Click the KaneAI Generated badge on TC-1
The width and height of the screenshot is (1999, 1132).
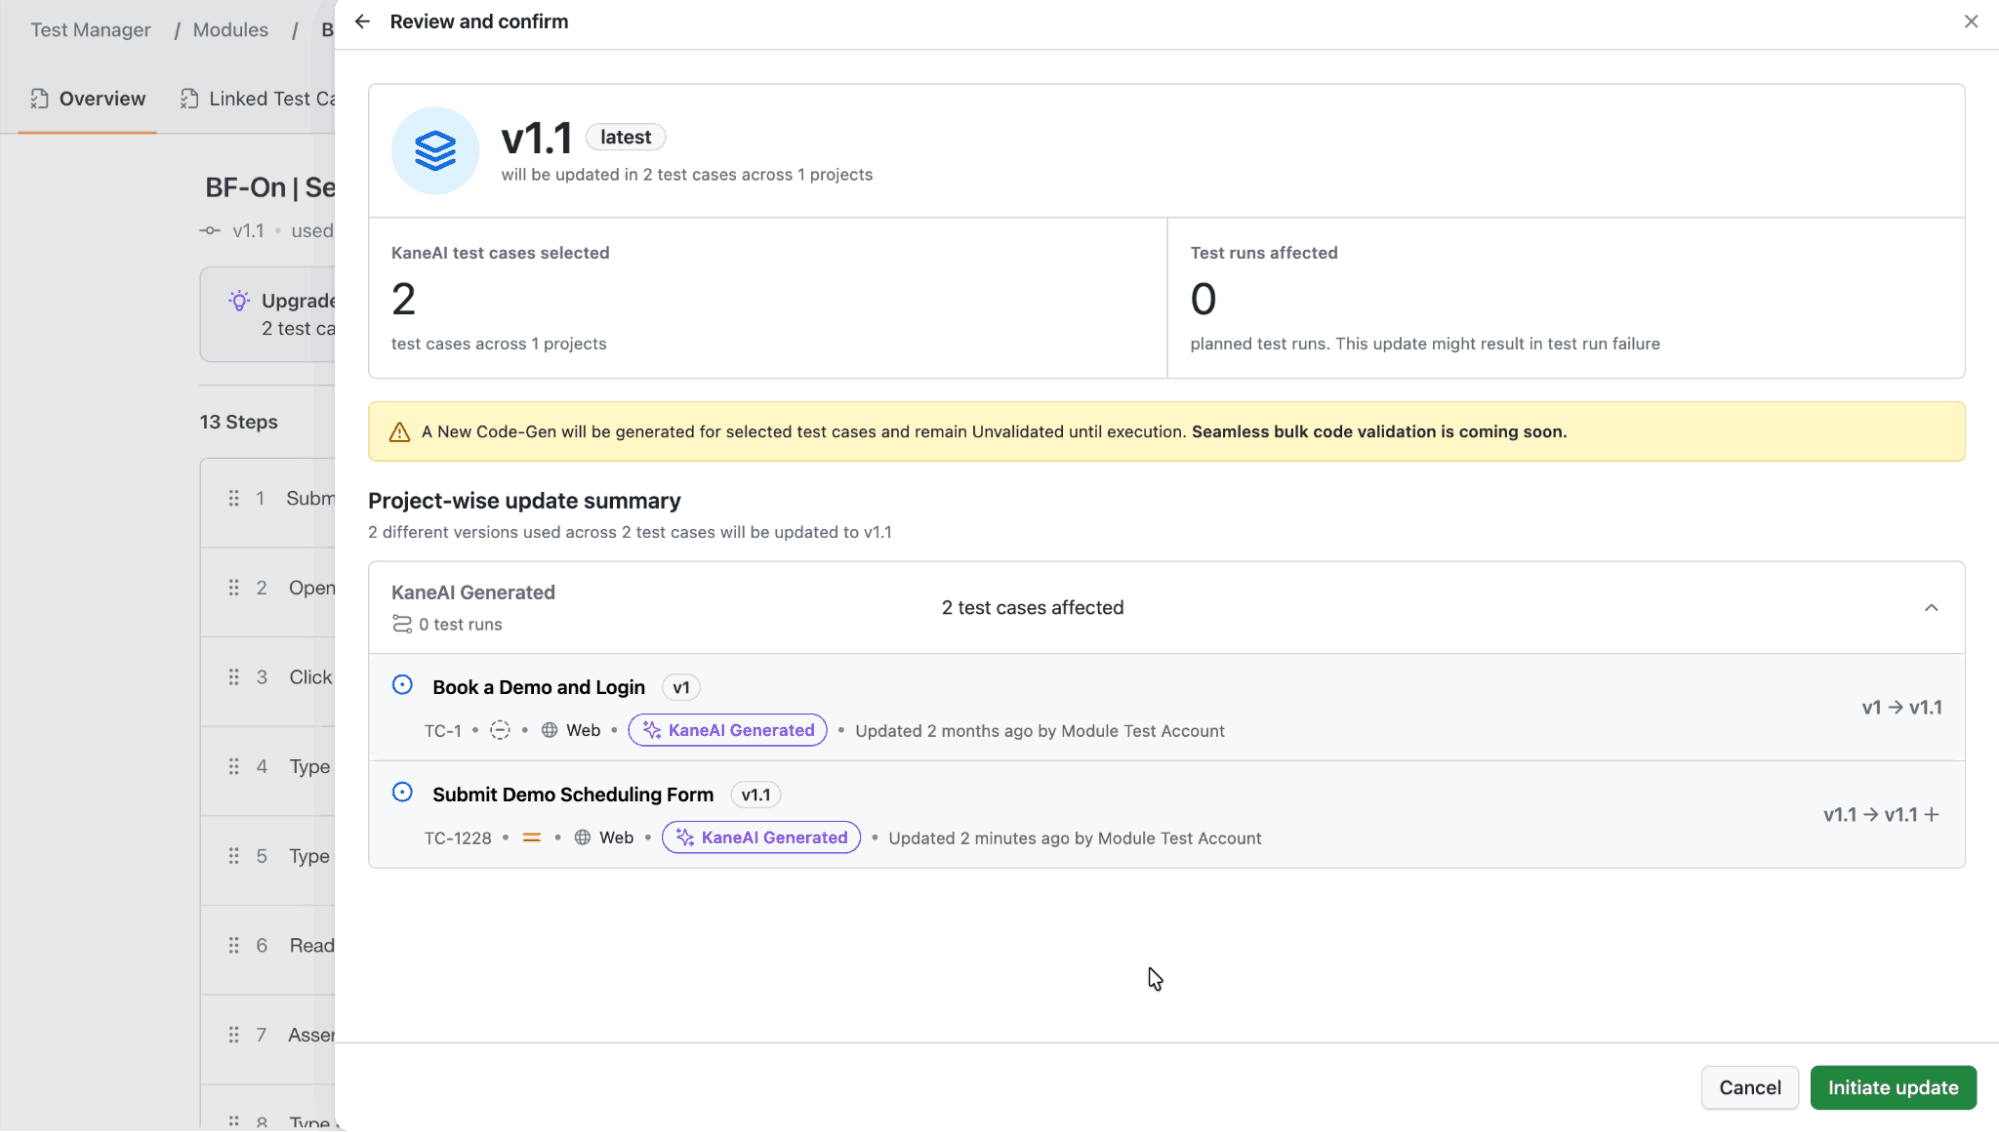(x=728, y=731)
